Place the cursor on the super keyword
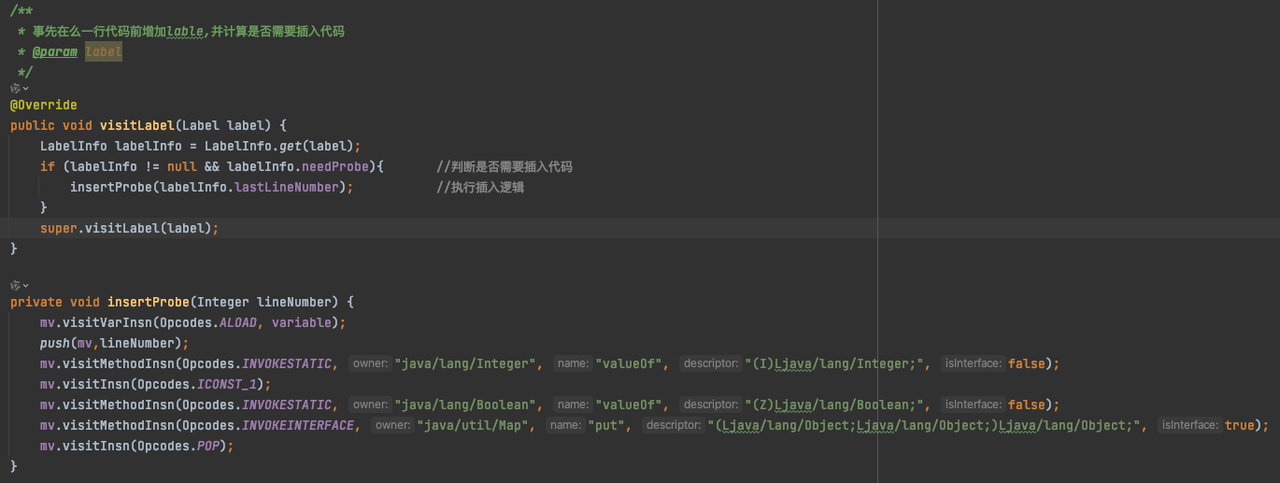This screenshot has height=483, width=1280. pos(58,228)
